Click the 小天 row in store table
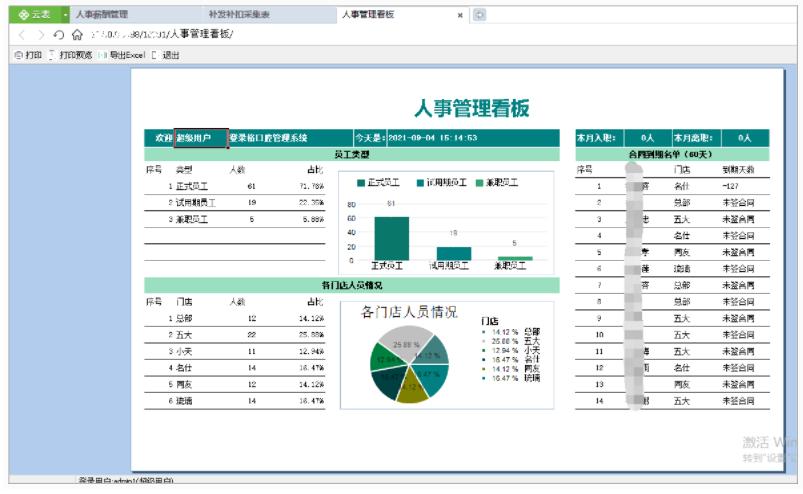 (235, 351)
